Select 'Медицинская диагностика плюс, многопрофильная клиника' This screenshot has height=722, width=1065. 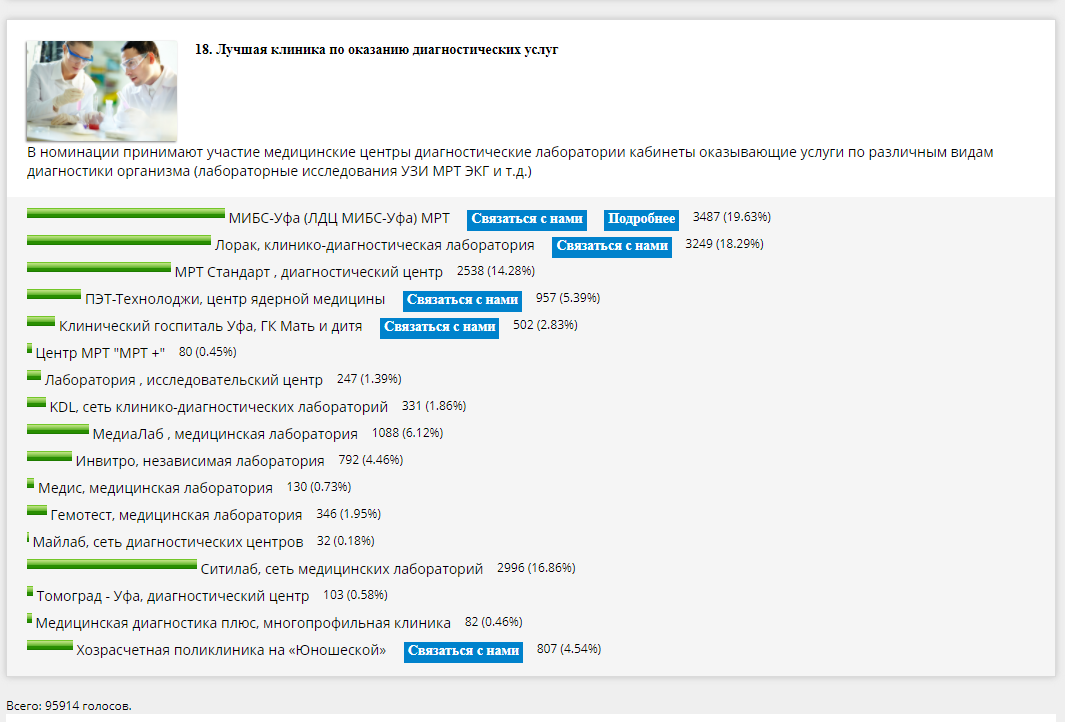243,624
